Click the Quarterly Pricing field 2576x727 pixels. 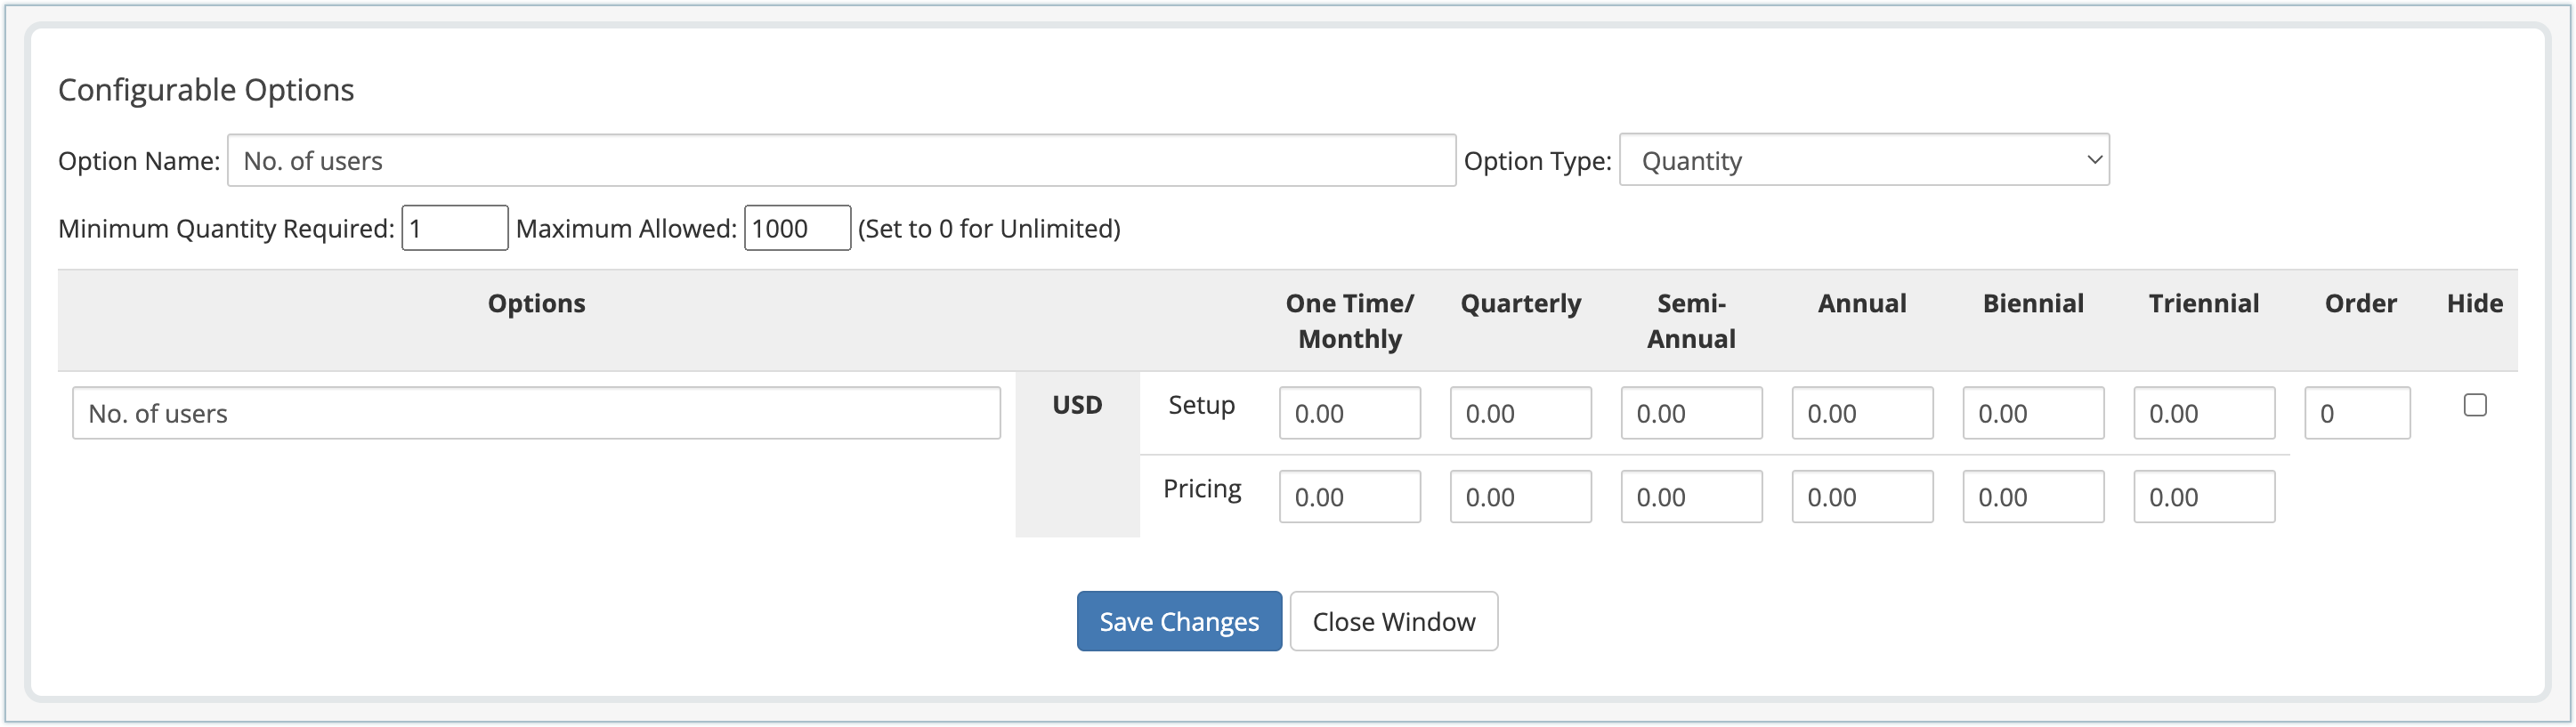pos(1520,497)
